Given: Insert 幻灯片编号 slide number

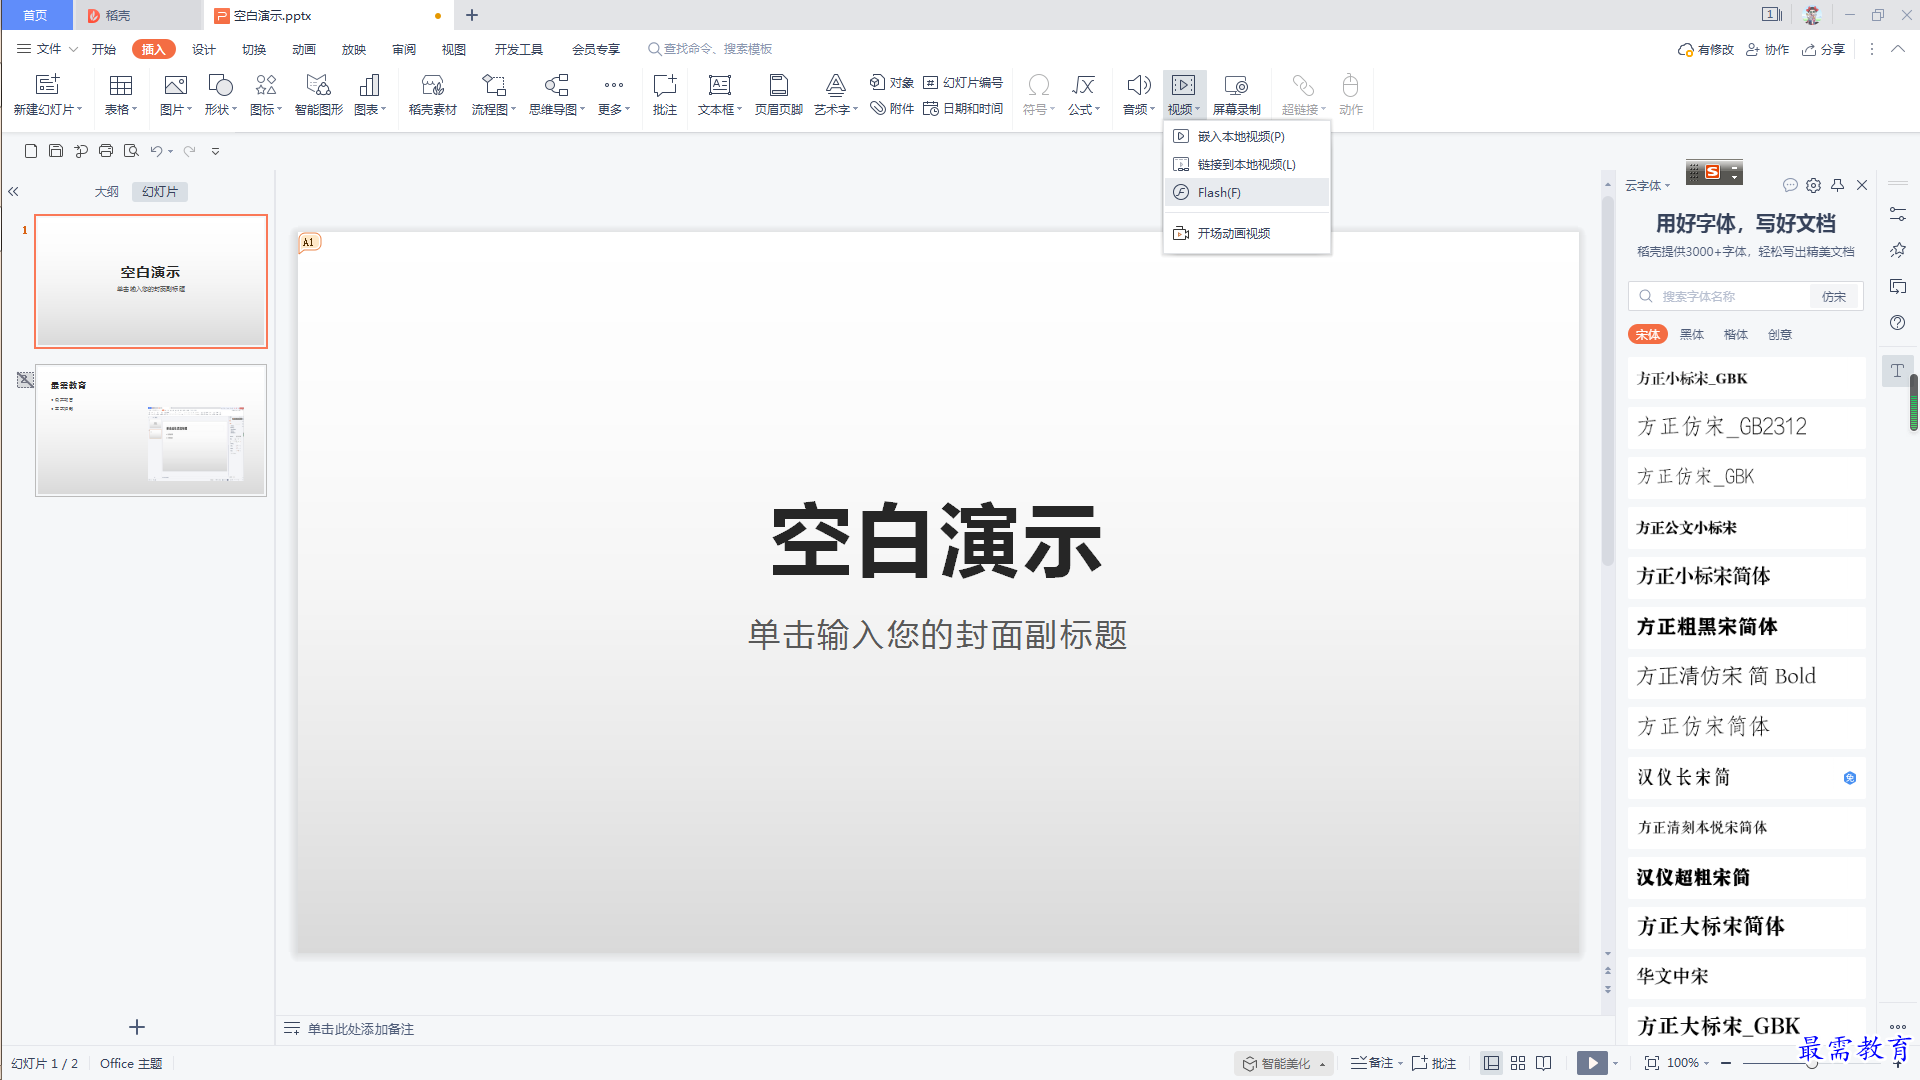Looking at the screenshot, I should pos(963,82).
